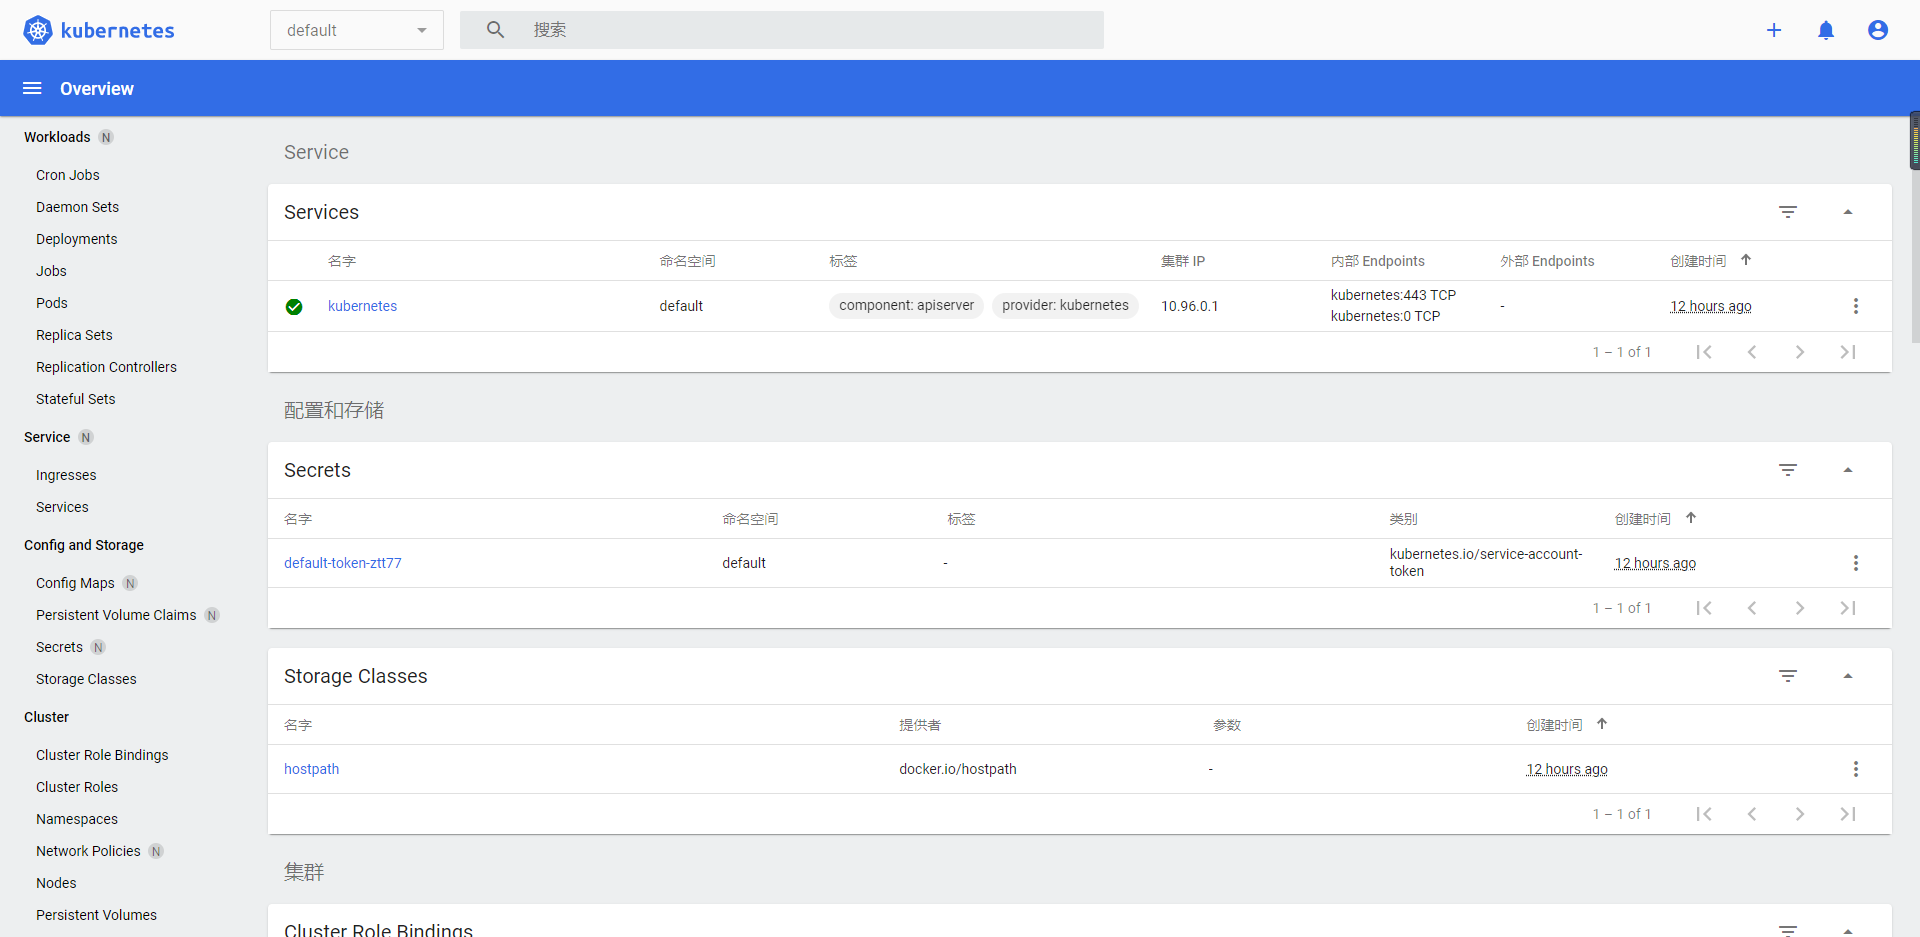Click the 10.96.0.1 cluster IP cell
Image resolution: width=1920 pixels, height=937 pixels.
(1190, 306)
